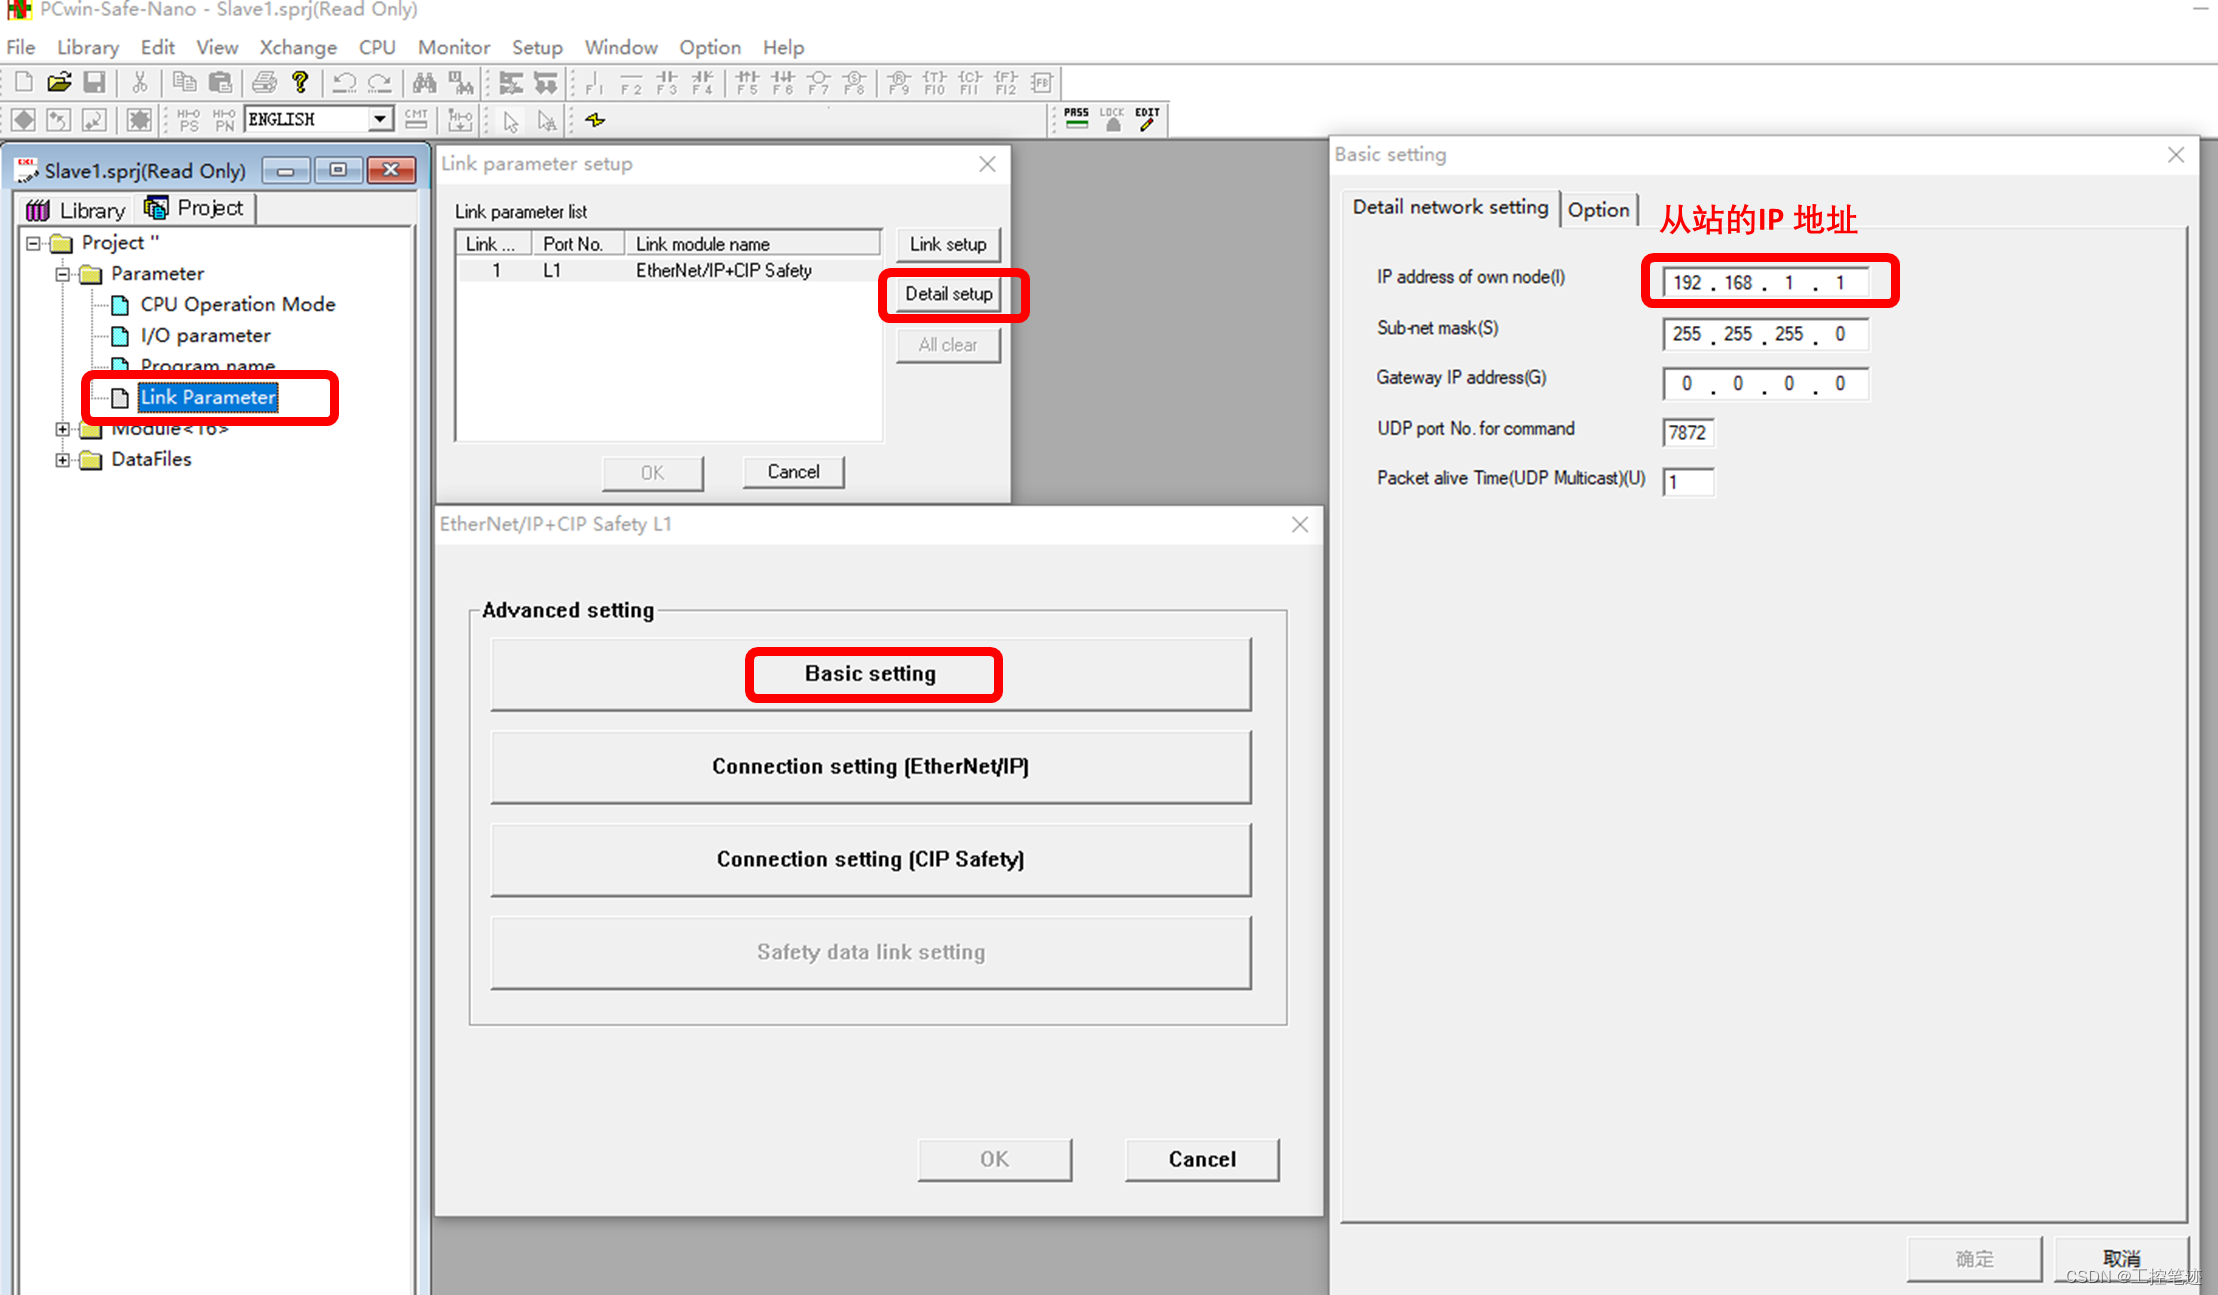Click the Save floppy disk icon
The image size is (2218, 1295).
tap(95, 83)
